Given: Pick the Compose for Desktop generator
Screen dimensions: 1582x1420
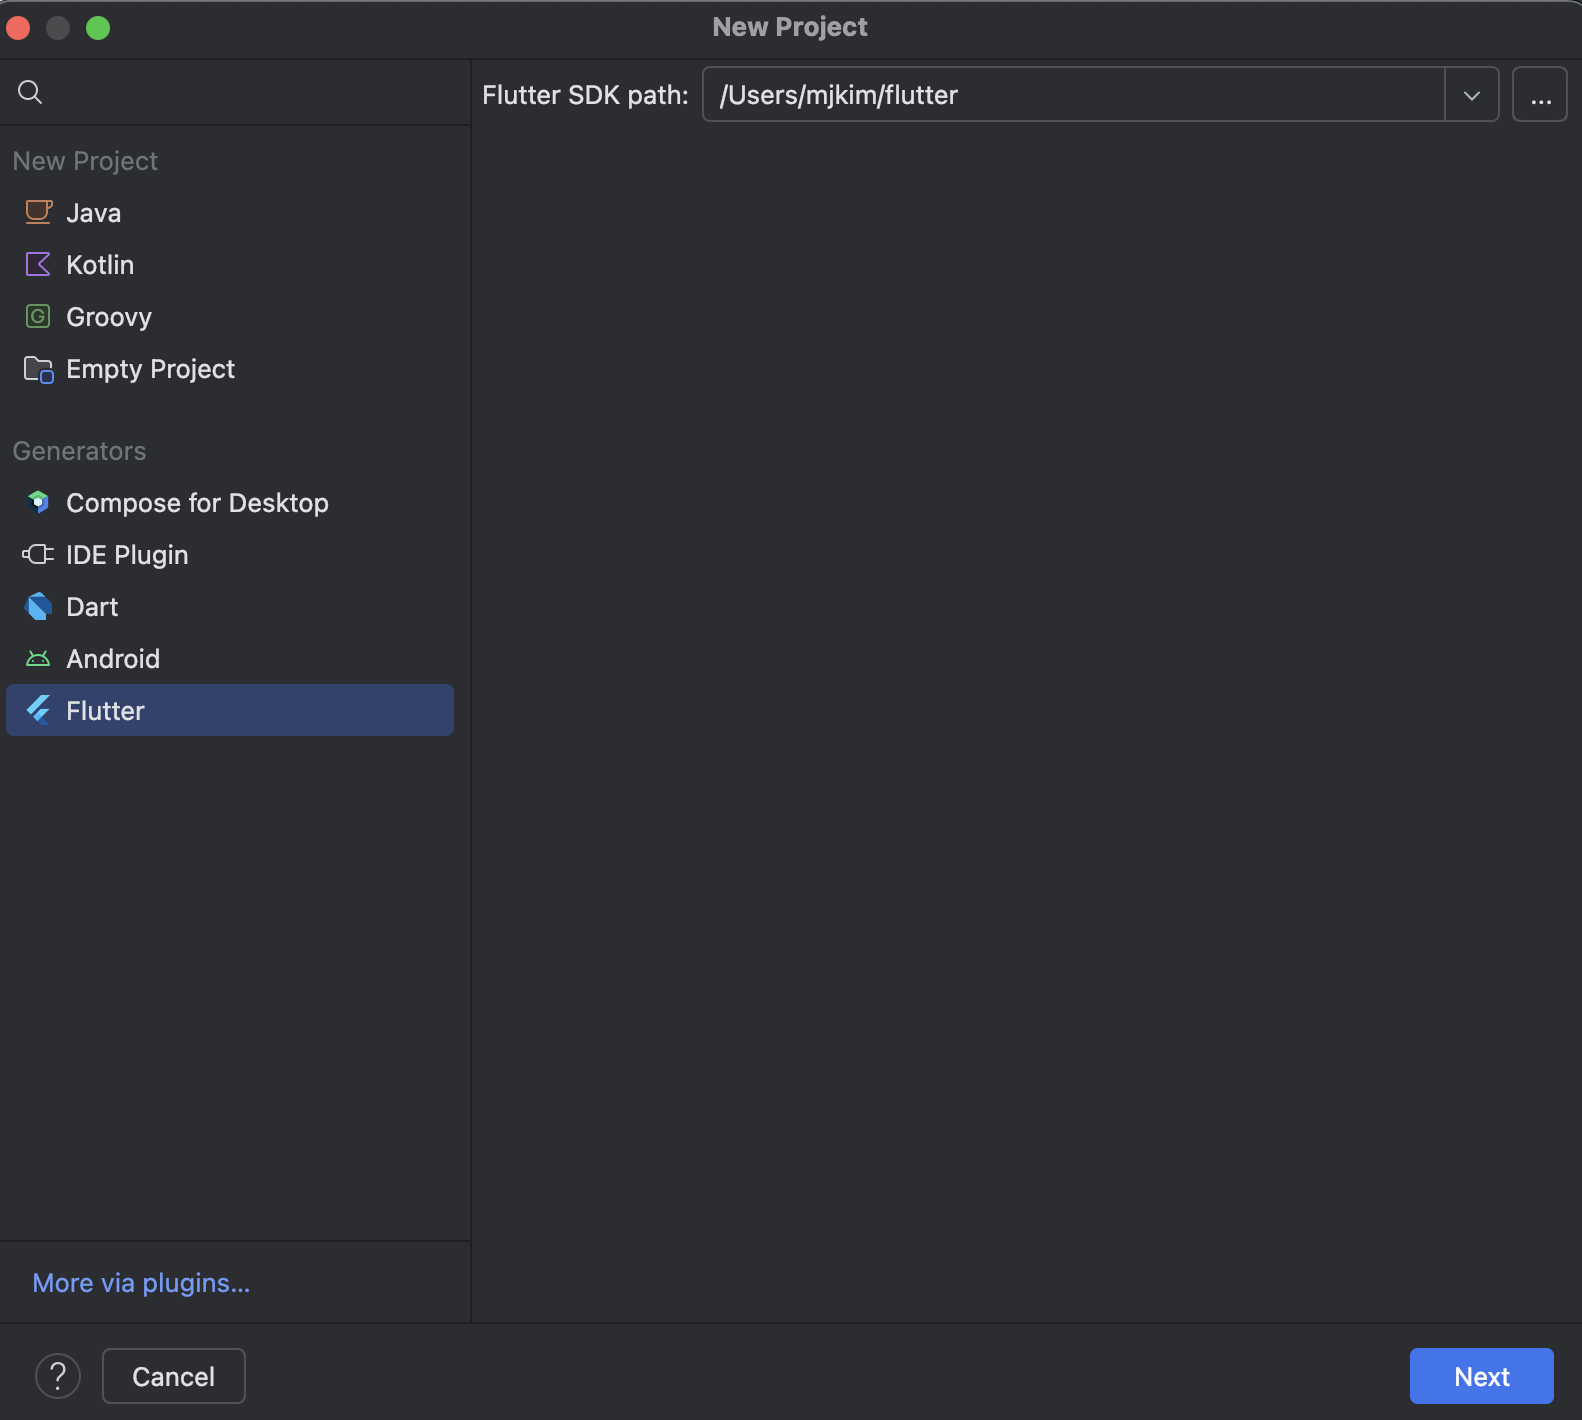Looking at the screenshot, I should point(230,502).
